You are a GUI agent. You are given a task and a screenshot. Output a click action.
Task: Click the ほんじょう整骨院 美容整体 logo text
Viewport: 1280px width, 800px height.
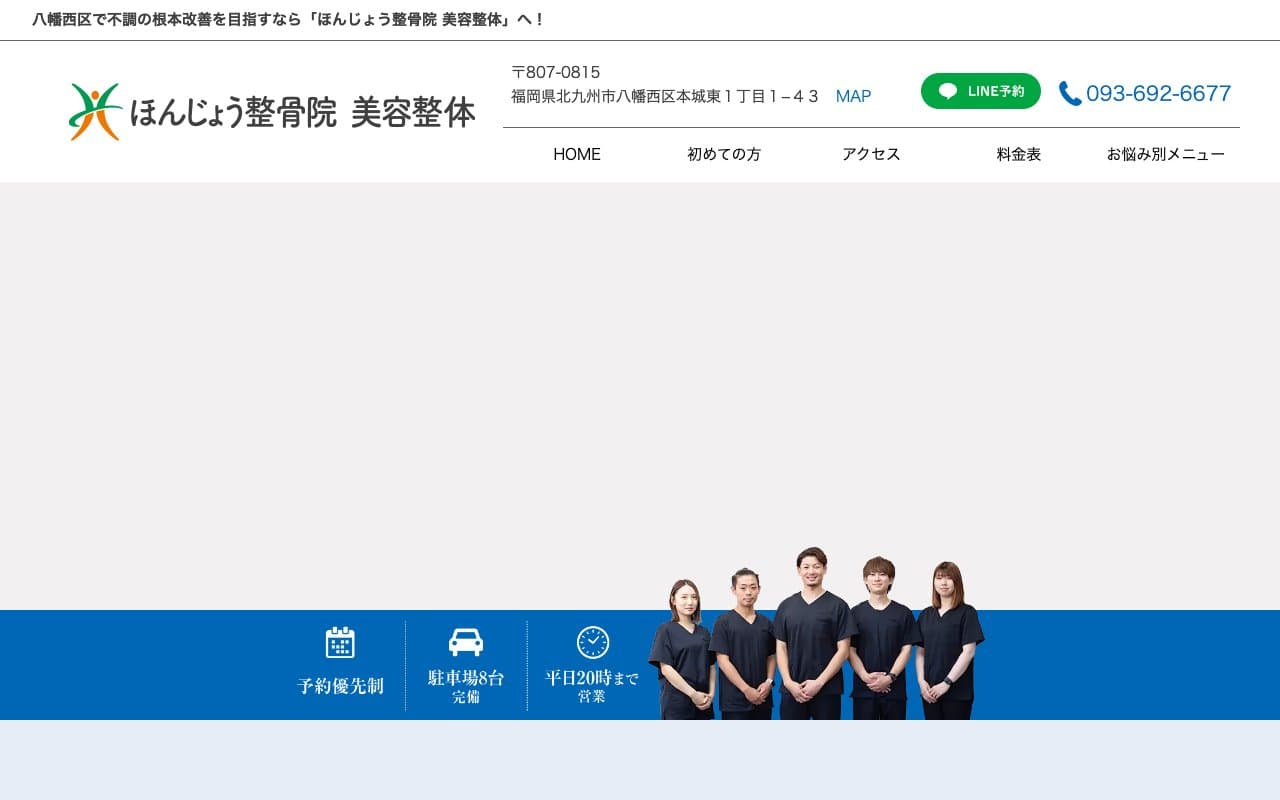(x=301, y=114)
